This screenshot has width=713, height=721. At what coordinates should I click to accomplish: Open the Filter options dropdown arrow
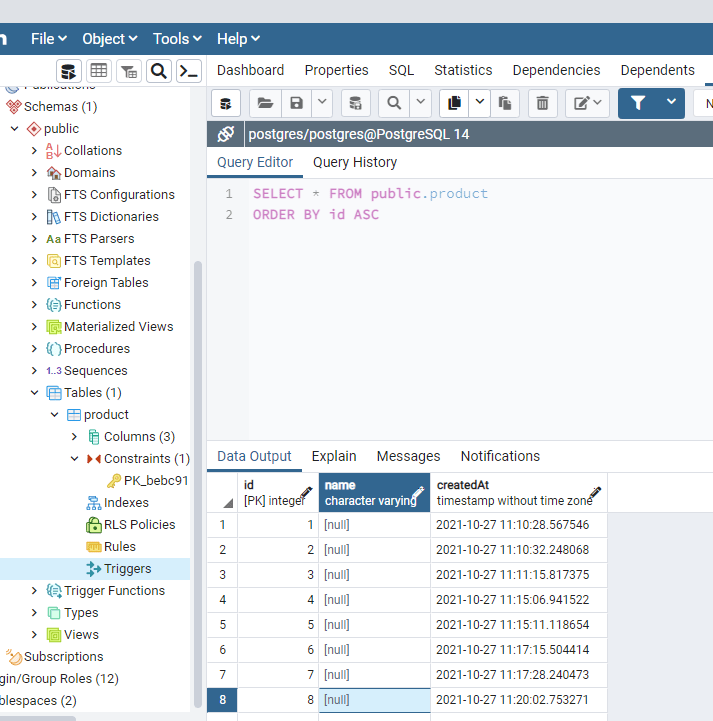click(671, 103)
